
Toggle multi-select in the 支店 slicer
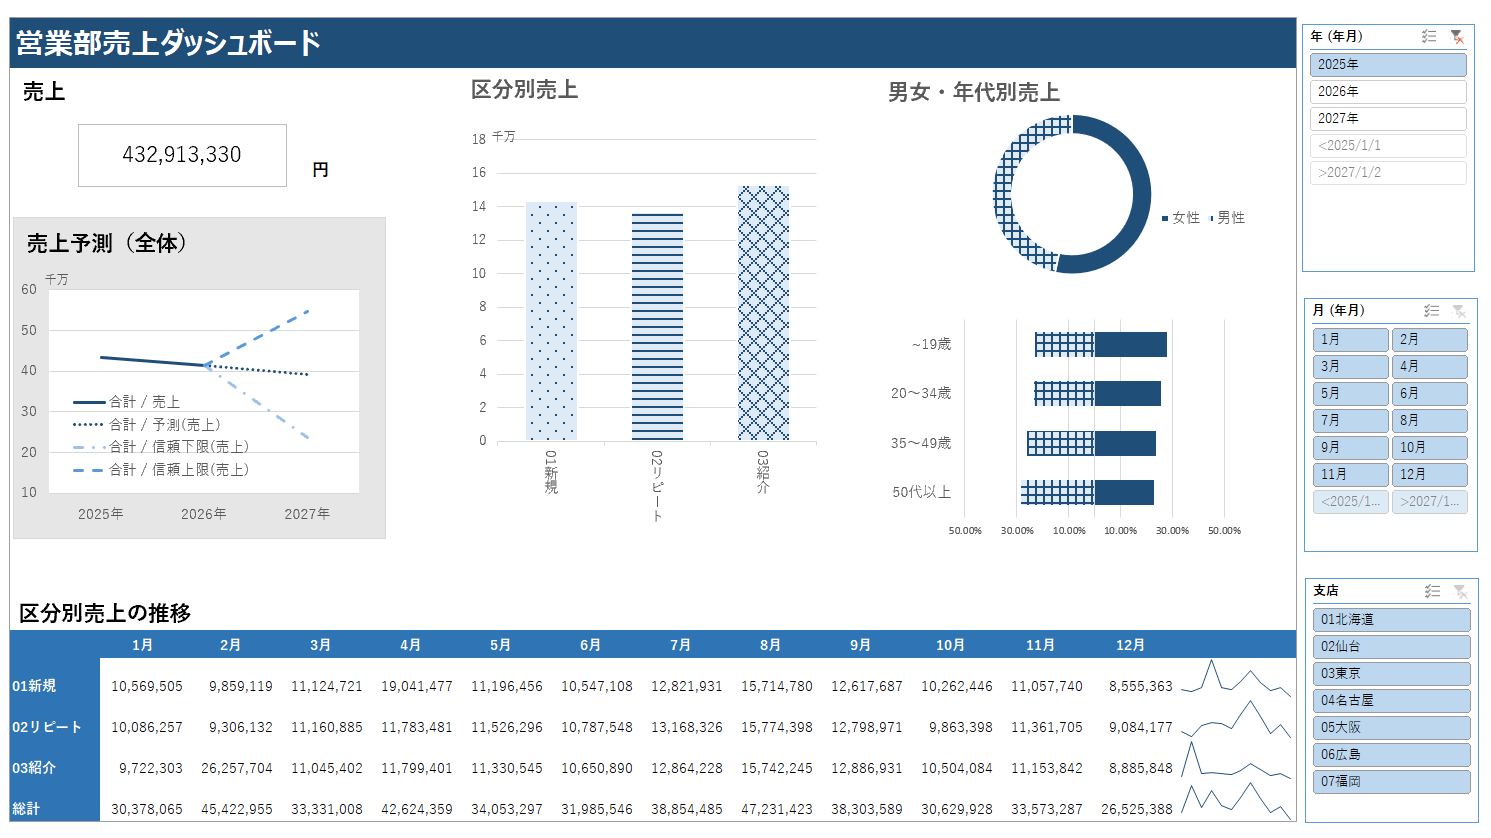point(1432,591)
